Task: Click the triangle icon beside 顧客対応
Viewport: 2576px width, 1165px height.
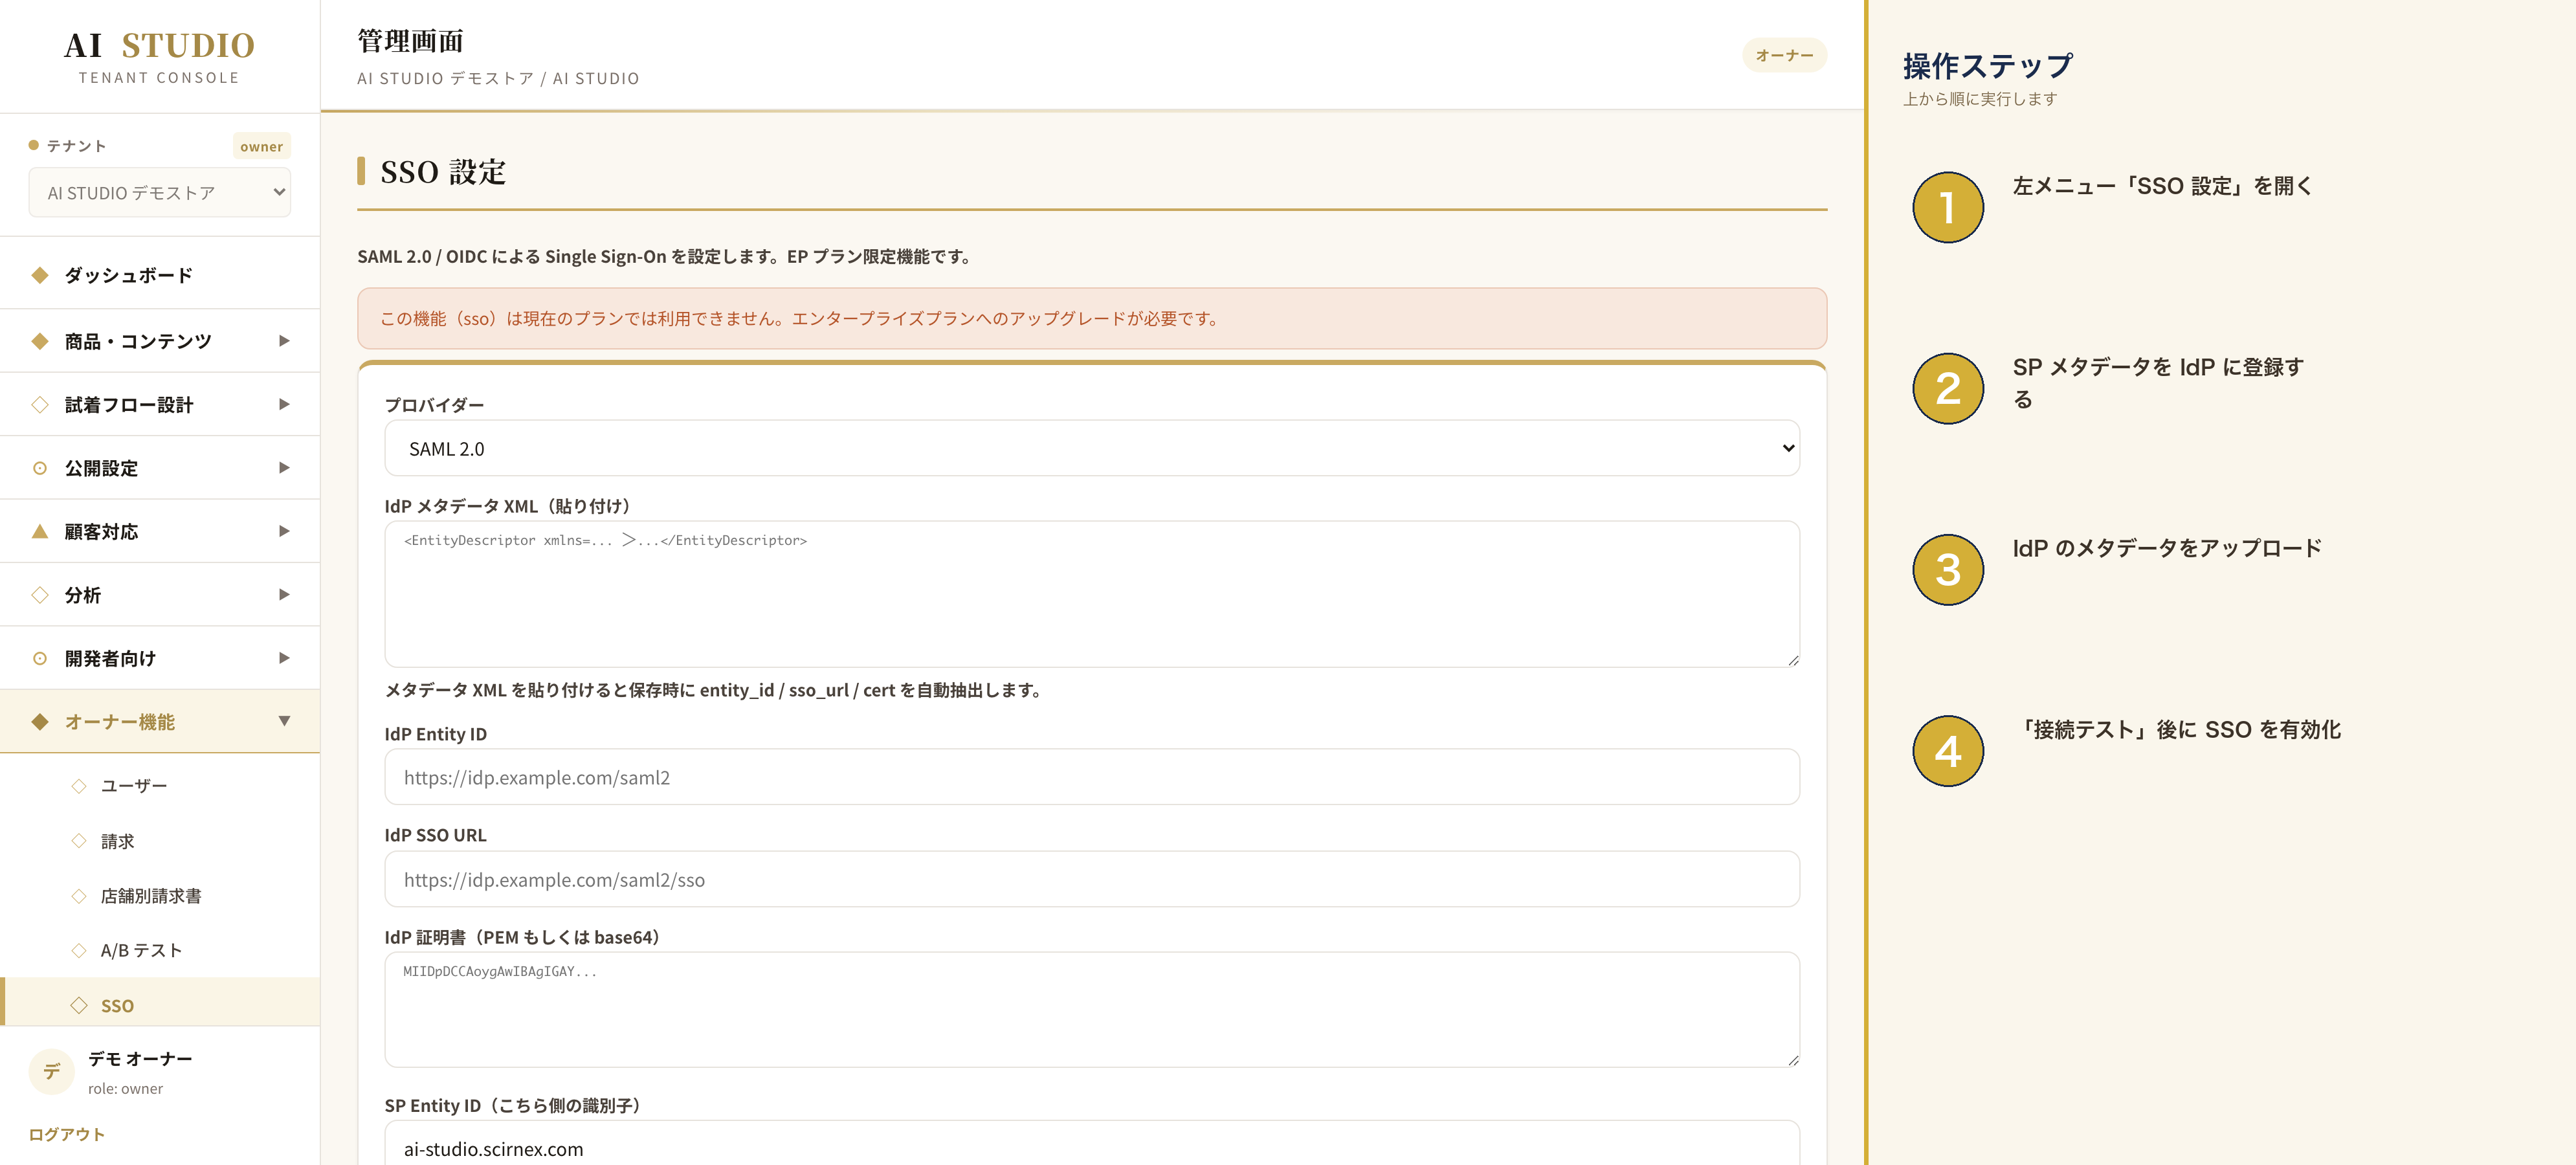Action: tap(40, 531)
